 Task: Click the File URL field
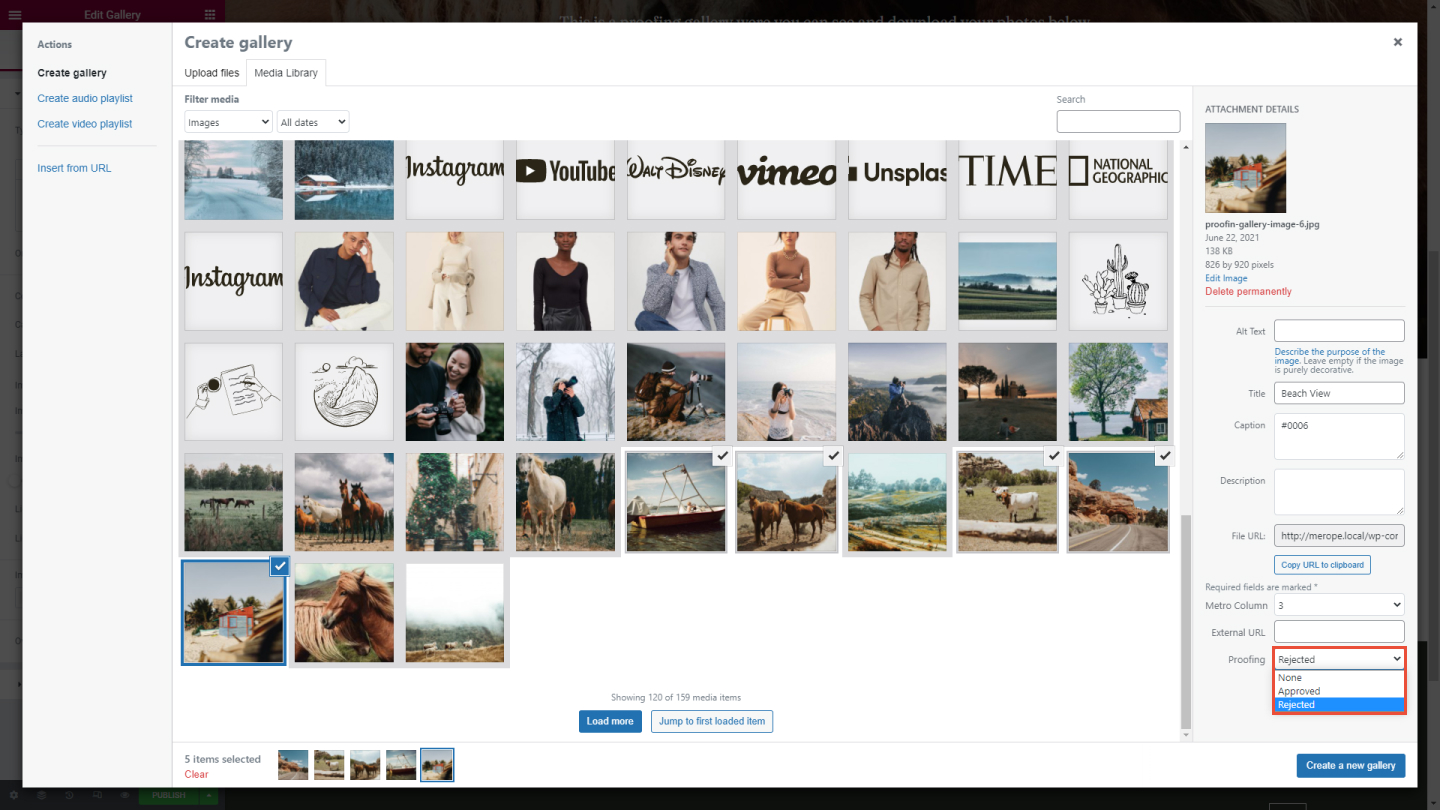(1339, 536)
